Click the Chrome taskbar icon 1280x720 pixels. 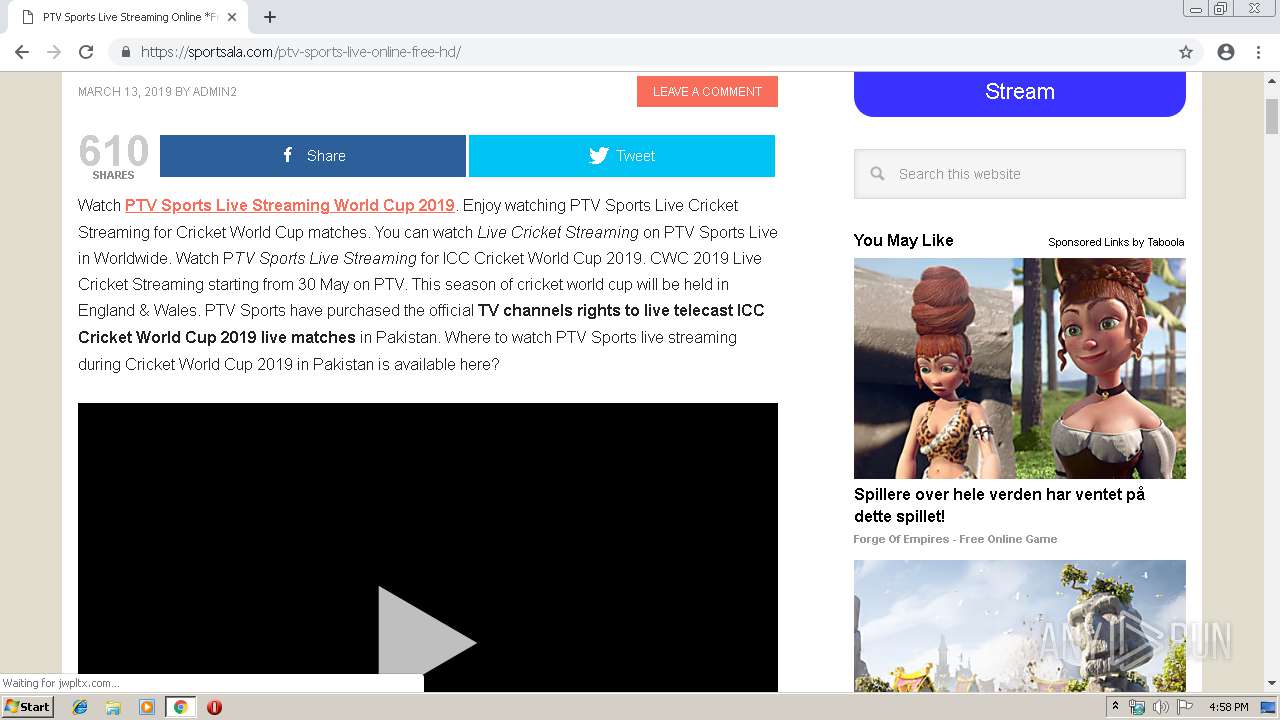click(180, 707)
